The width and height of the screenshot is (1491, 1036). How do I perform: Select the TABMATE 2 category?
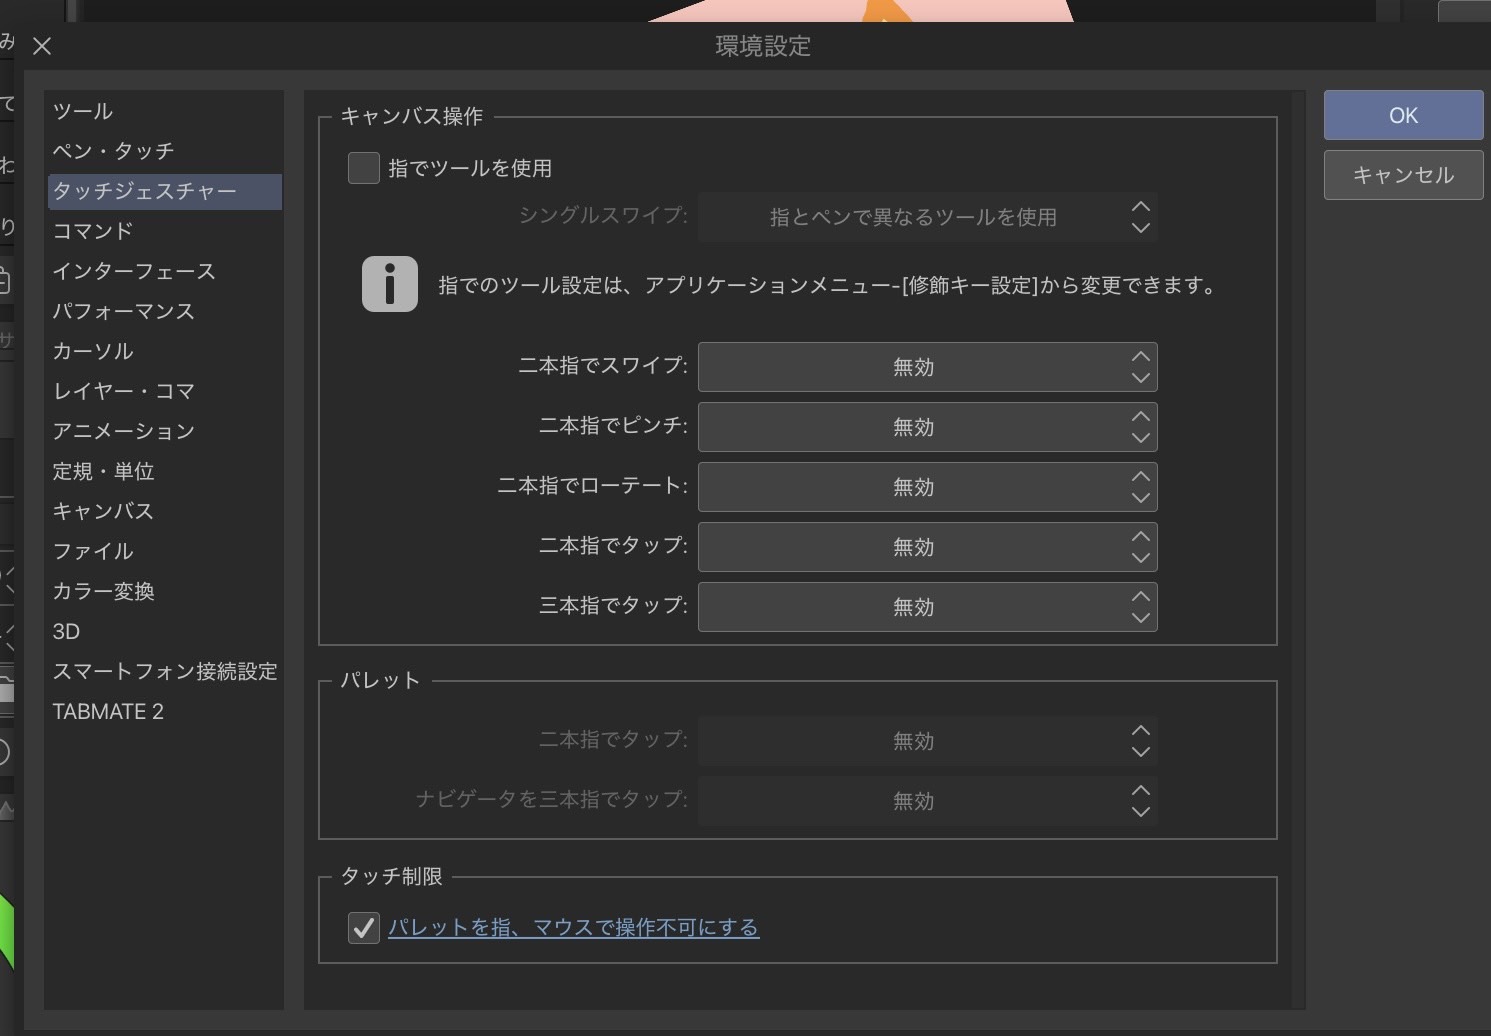point(108,711)
